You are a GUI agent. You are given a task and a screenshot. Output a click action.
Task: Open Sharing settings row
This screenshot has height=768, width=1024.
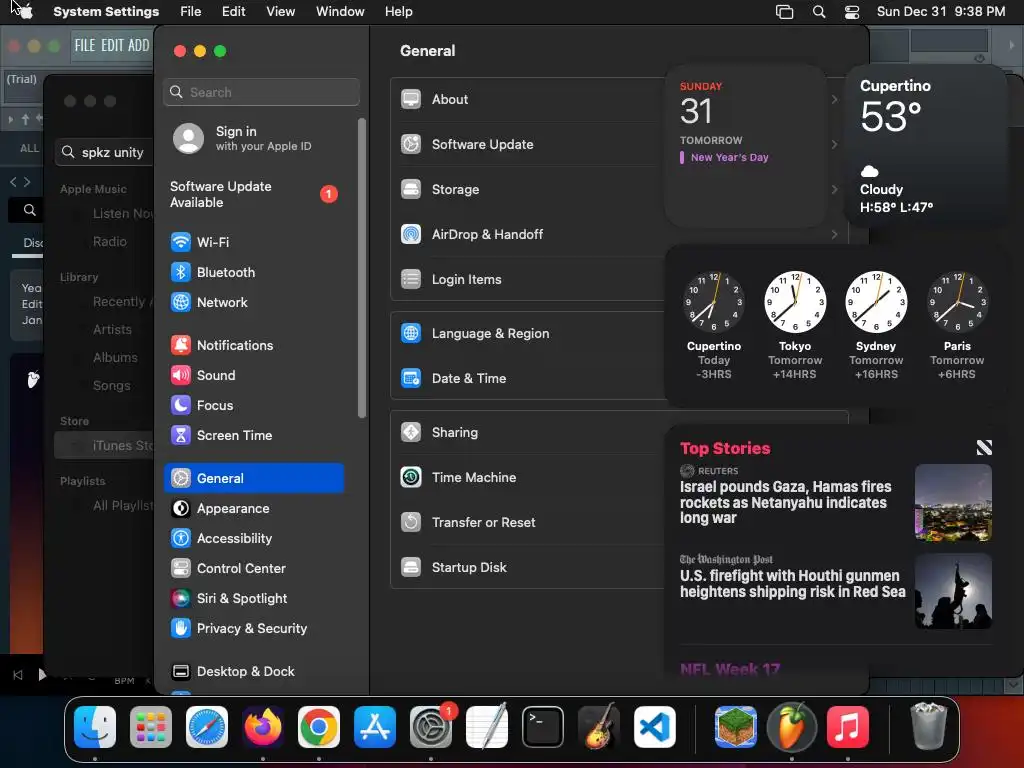528,433
